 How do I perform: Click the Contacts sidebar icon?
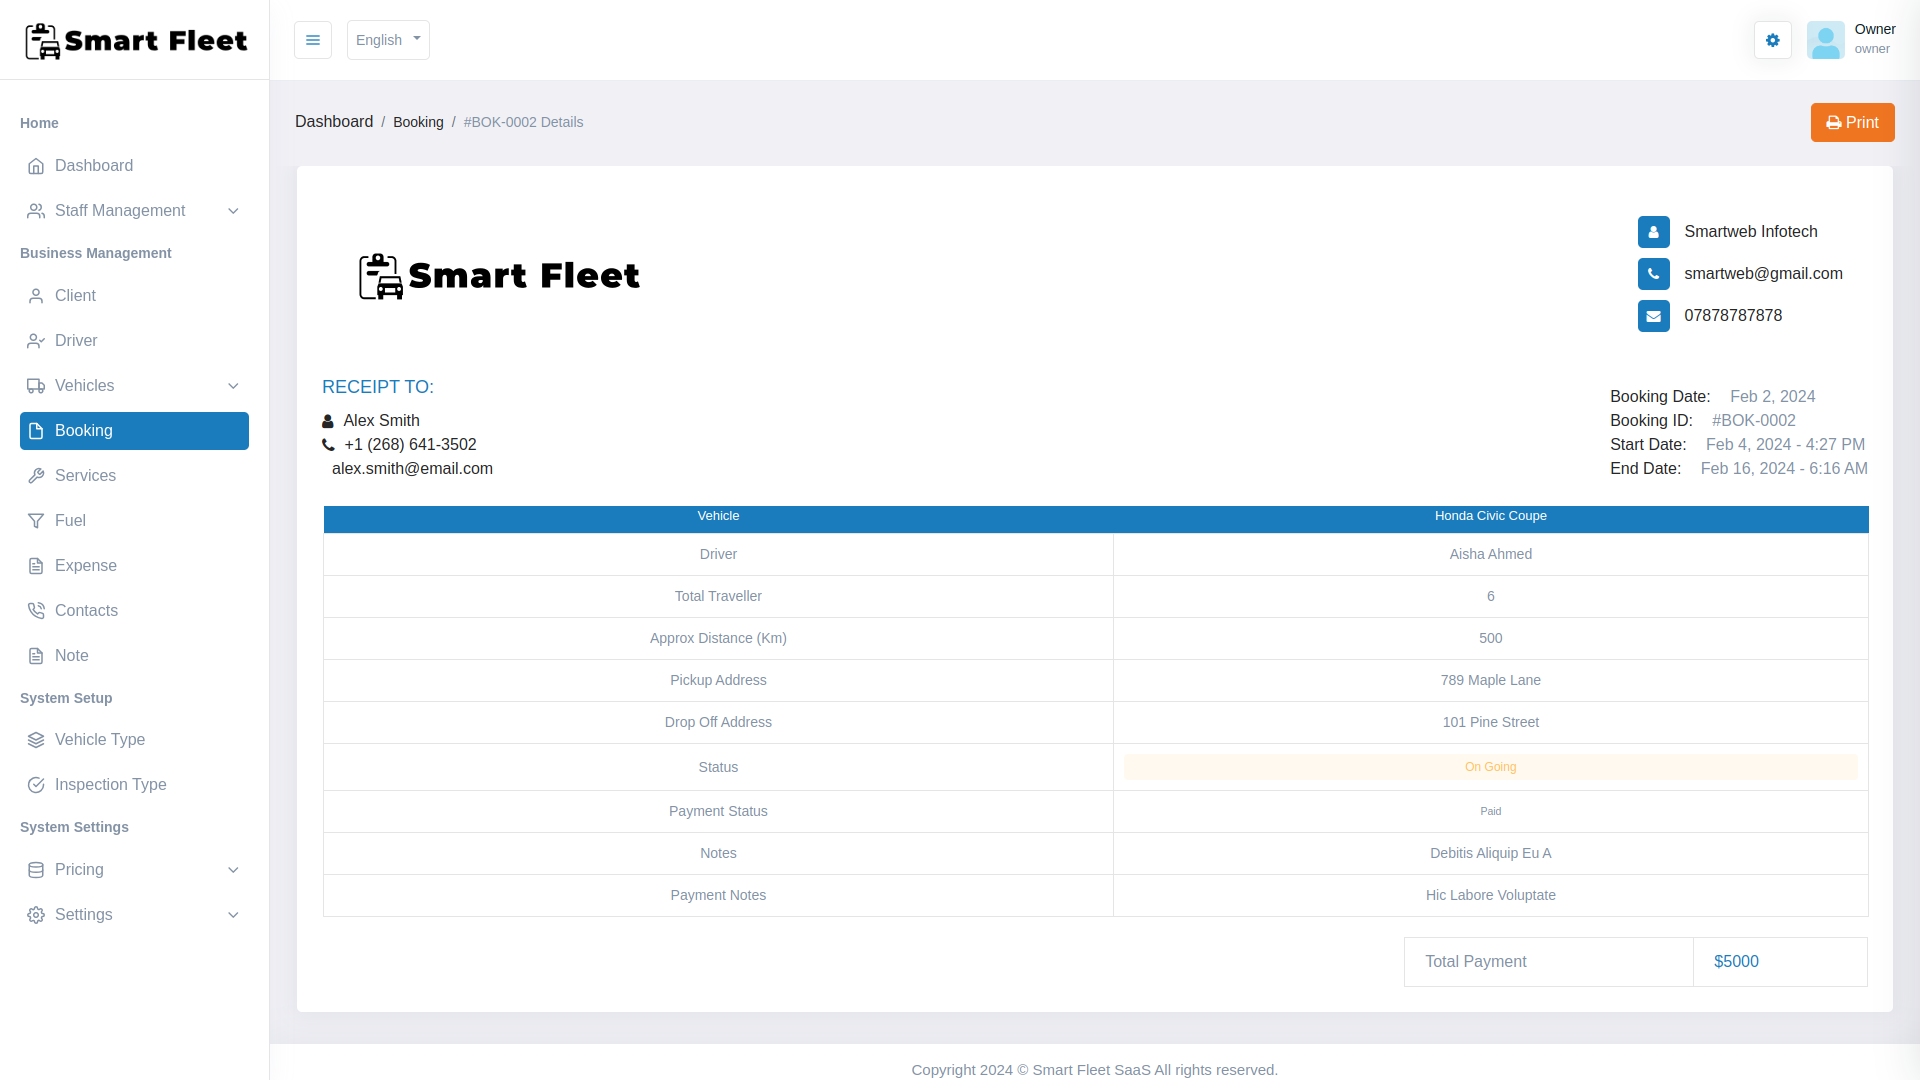point(36,611)
